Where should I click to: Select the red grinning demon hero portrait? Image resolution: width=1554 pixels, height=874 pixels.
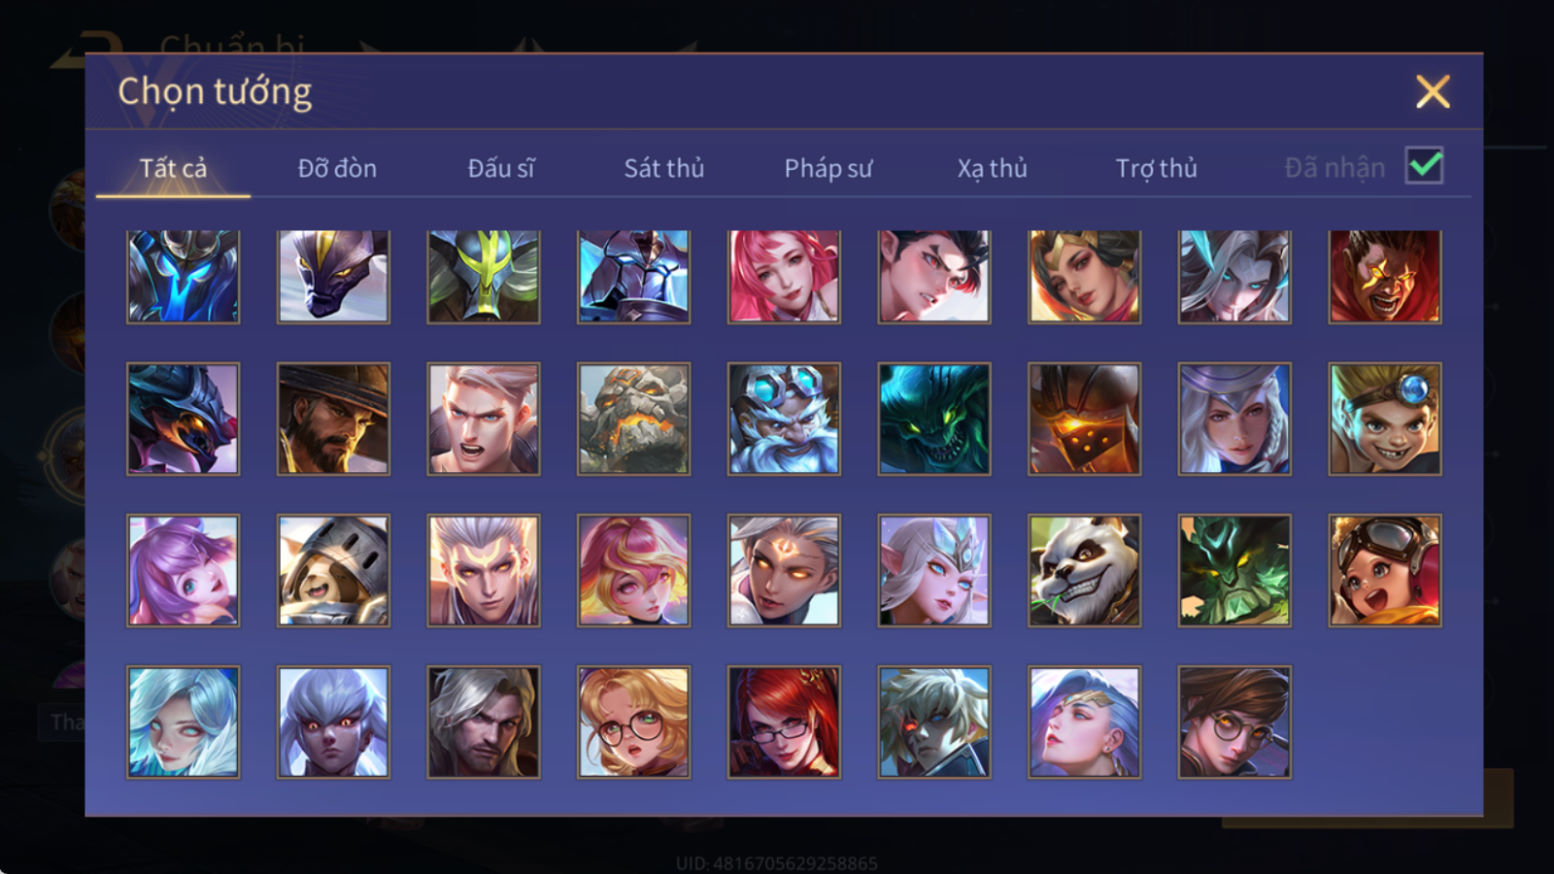[1385, 276]
